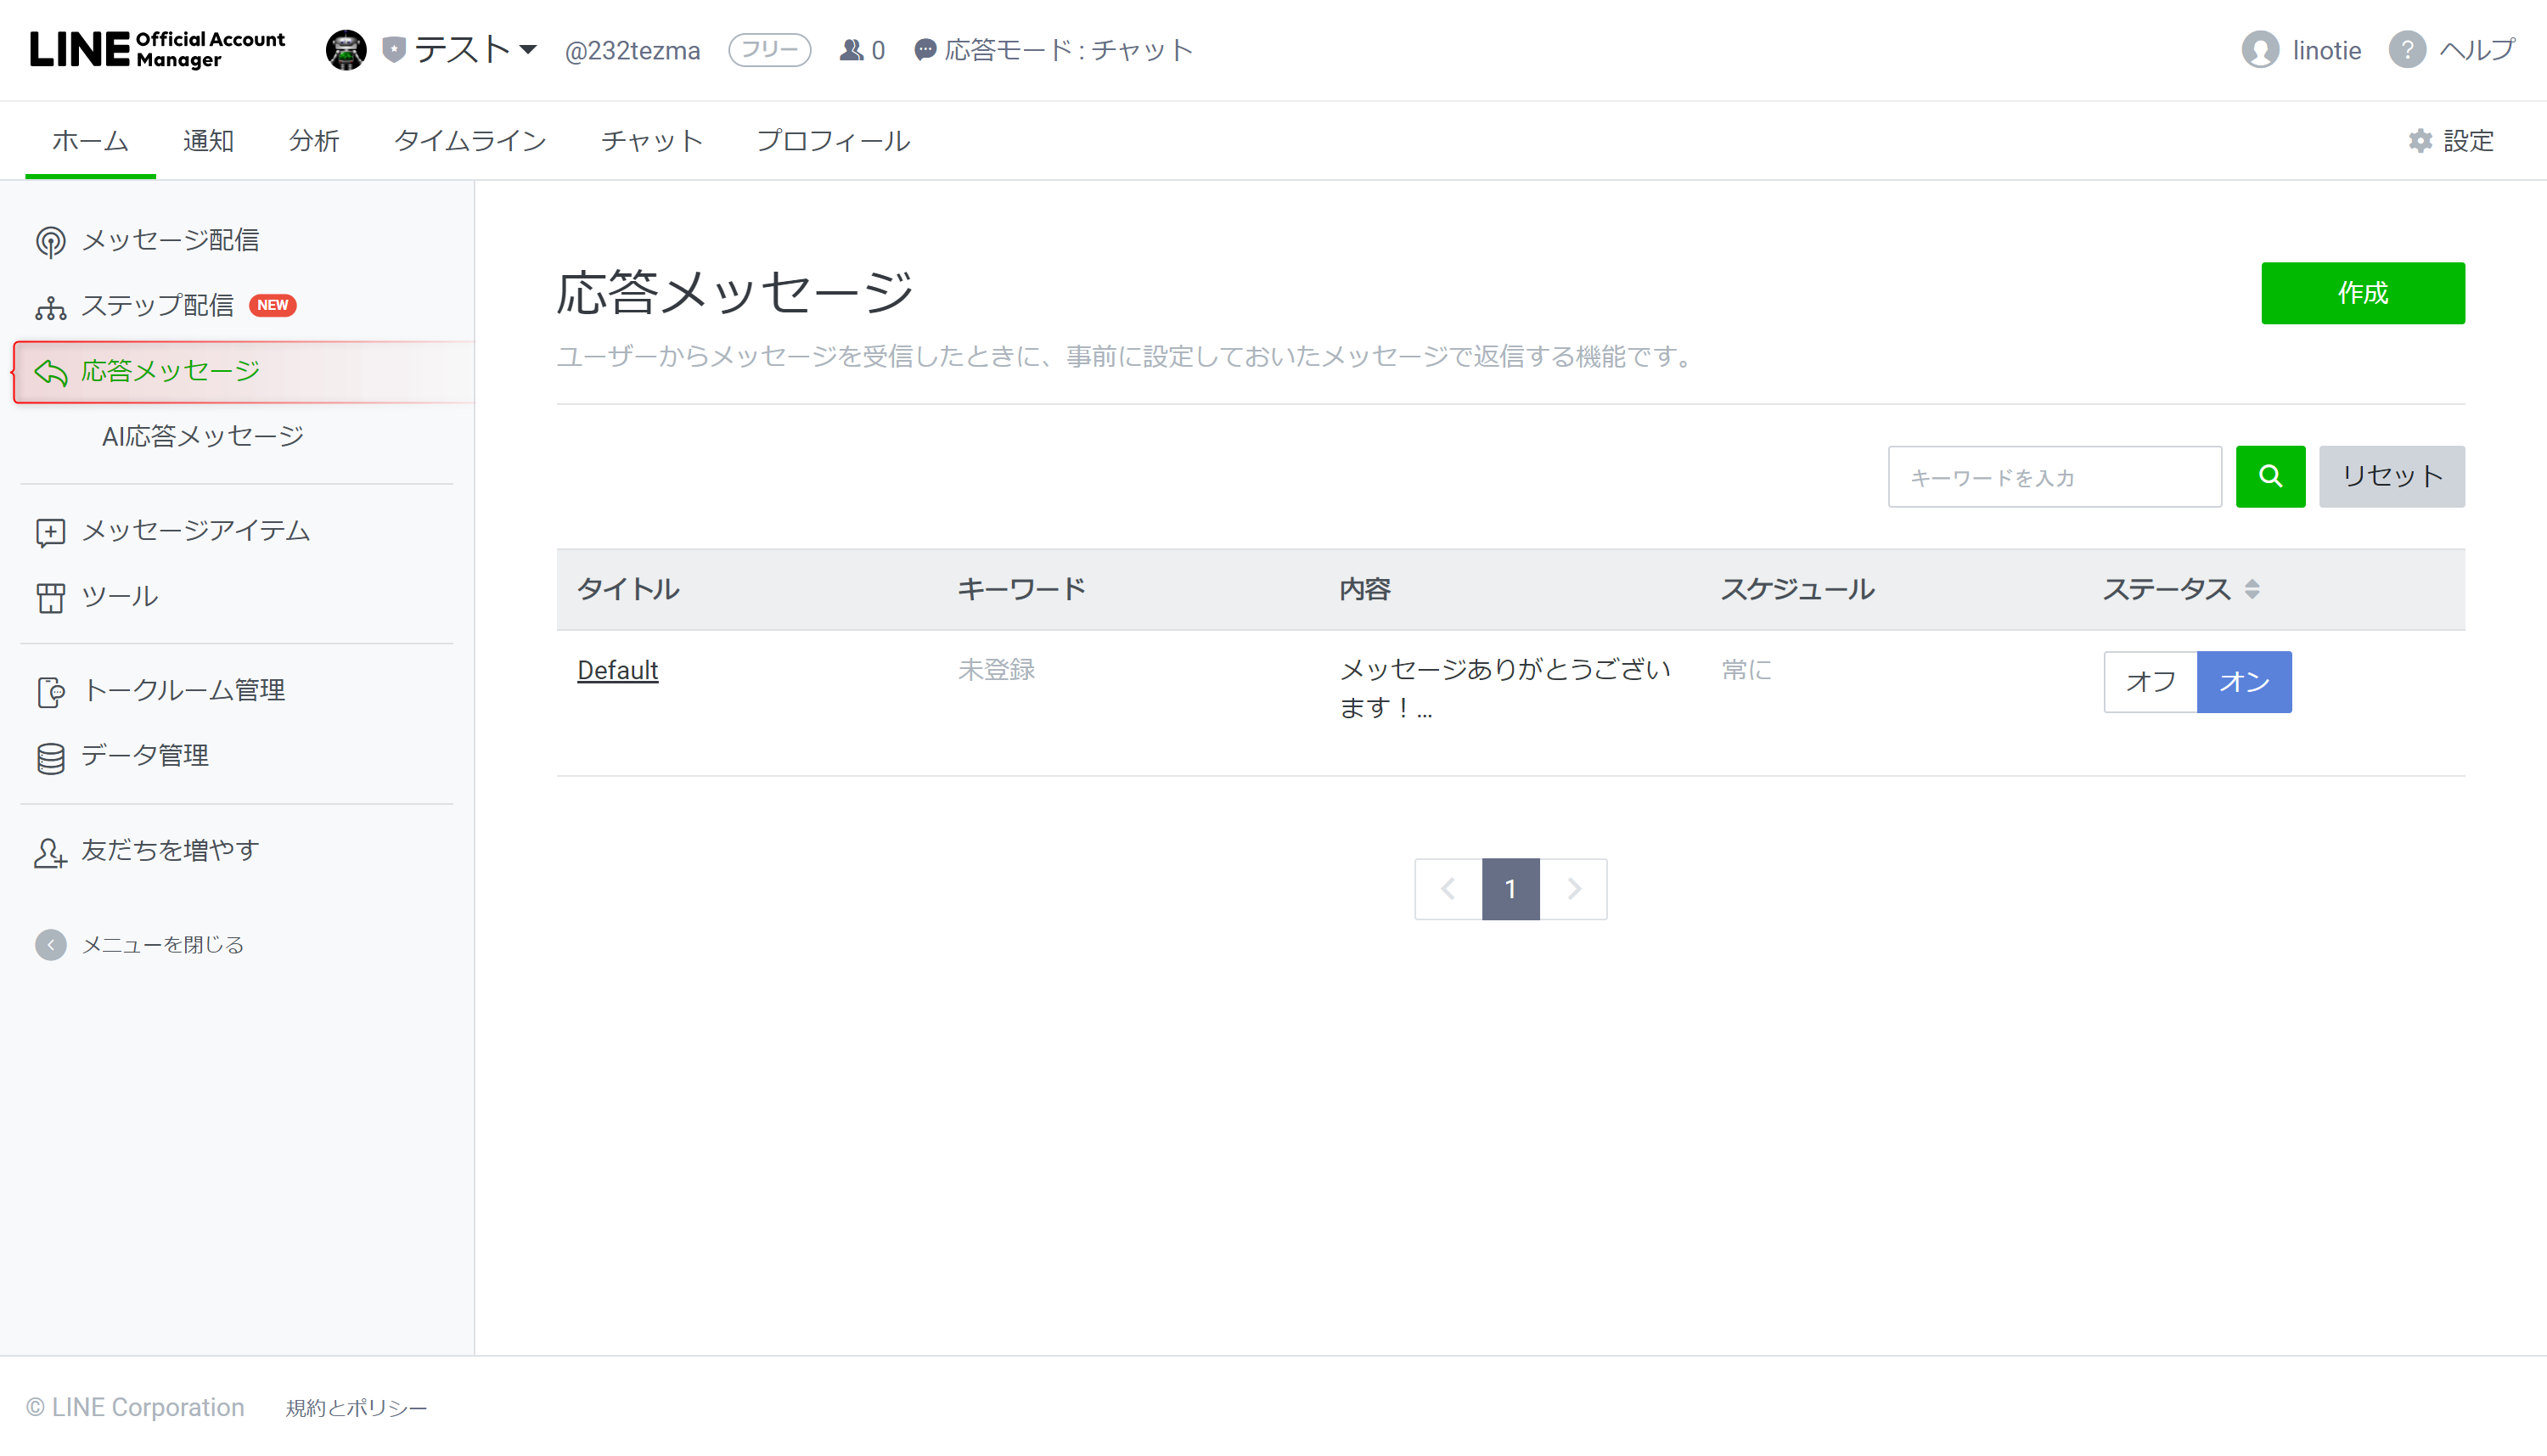Open トークルーム管理 in the sidebar
Viewport: 2547px width, 1456px height.
pos(183,690)
